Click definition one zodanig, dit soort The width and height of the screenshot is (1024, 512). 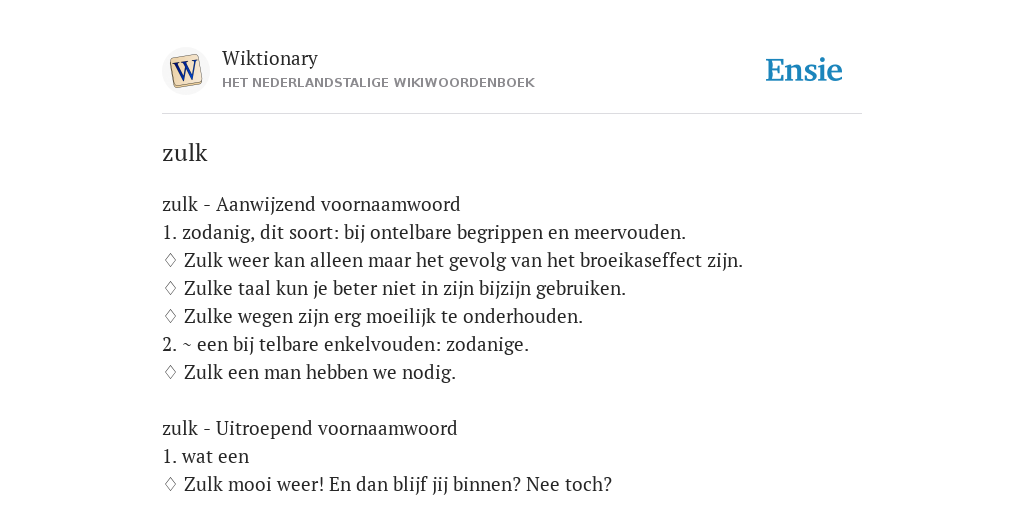[x=424, y=232]
